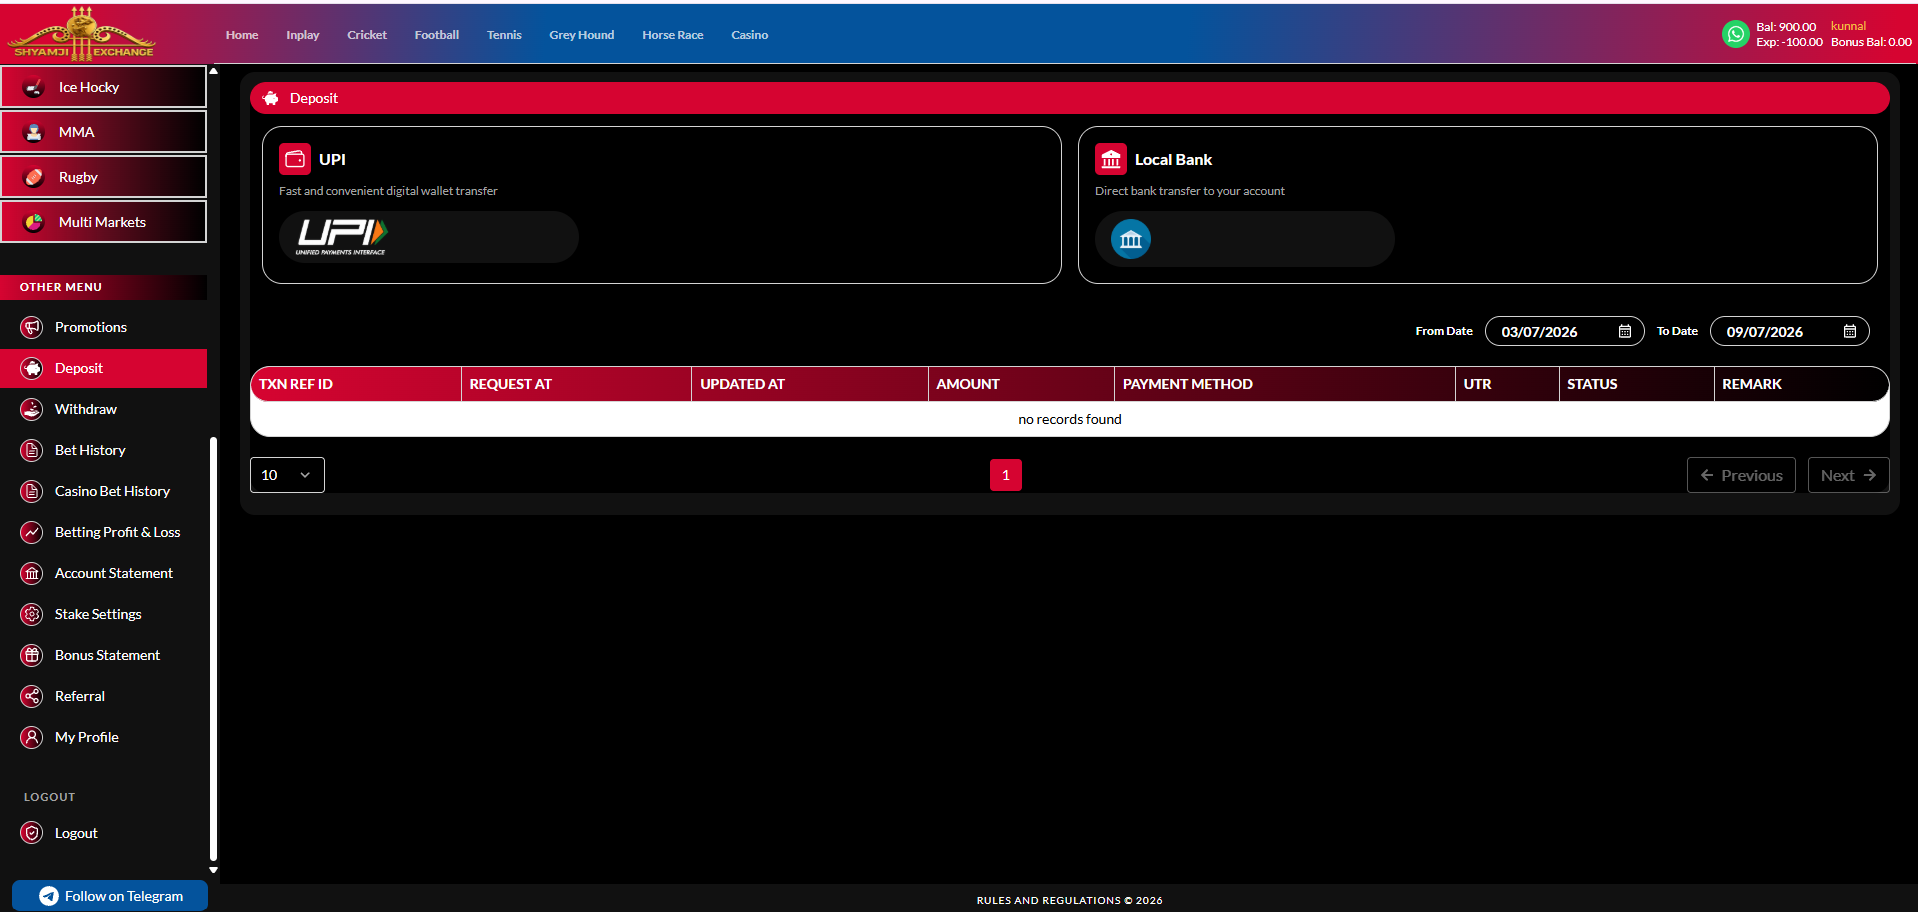Click the My Profile person icon

[32, 737]
